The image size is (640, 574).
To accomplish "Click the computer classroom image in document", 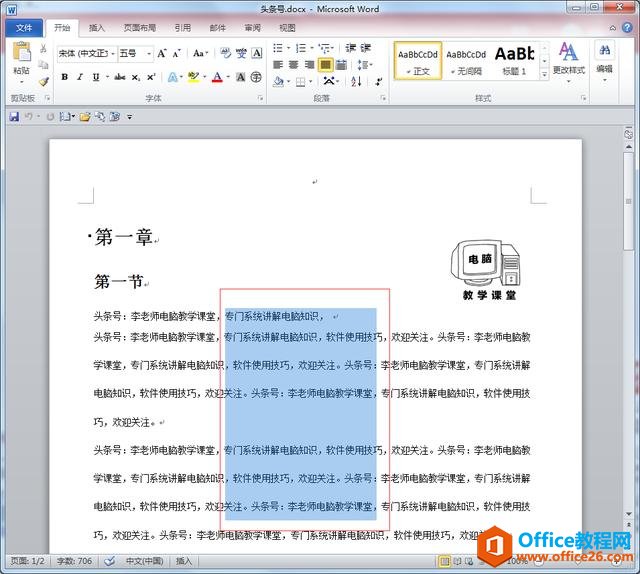I will coord(488,269).
